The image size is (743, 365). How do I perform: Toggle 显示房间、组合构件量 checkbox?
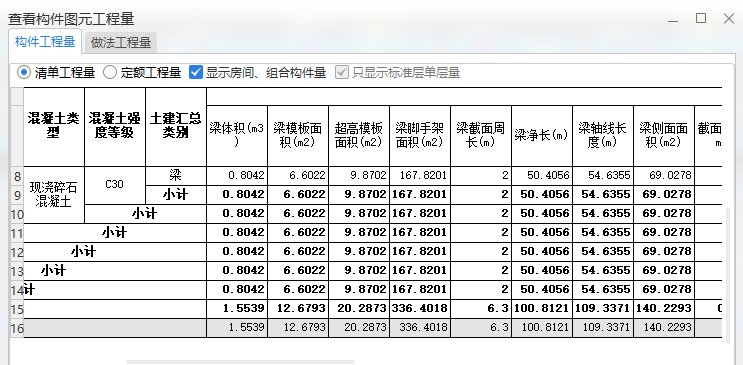pyautogui.click(x=196, y=73)
